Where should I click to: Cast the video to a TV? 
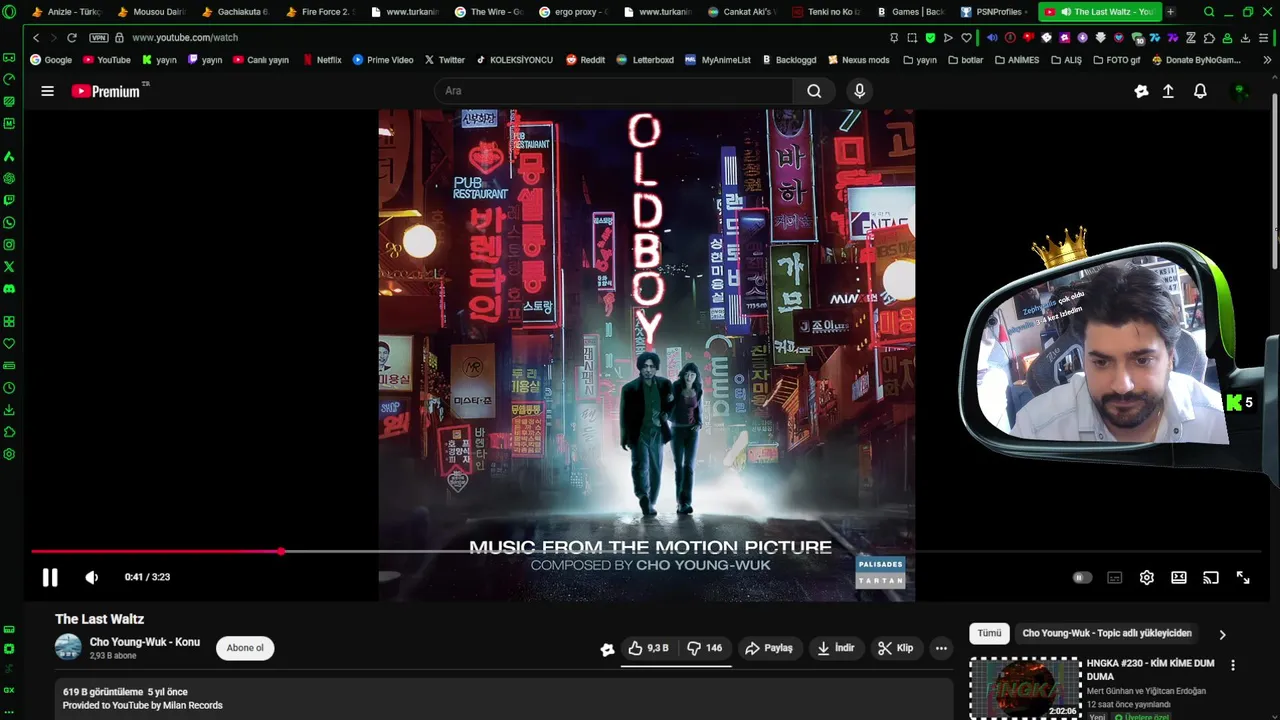pyautogui.click(x=1211, y=577)
